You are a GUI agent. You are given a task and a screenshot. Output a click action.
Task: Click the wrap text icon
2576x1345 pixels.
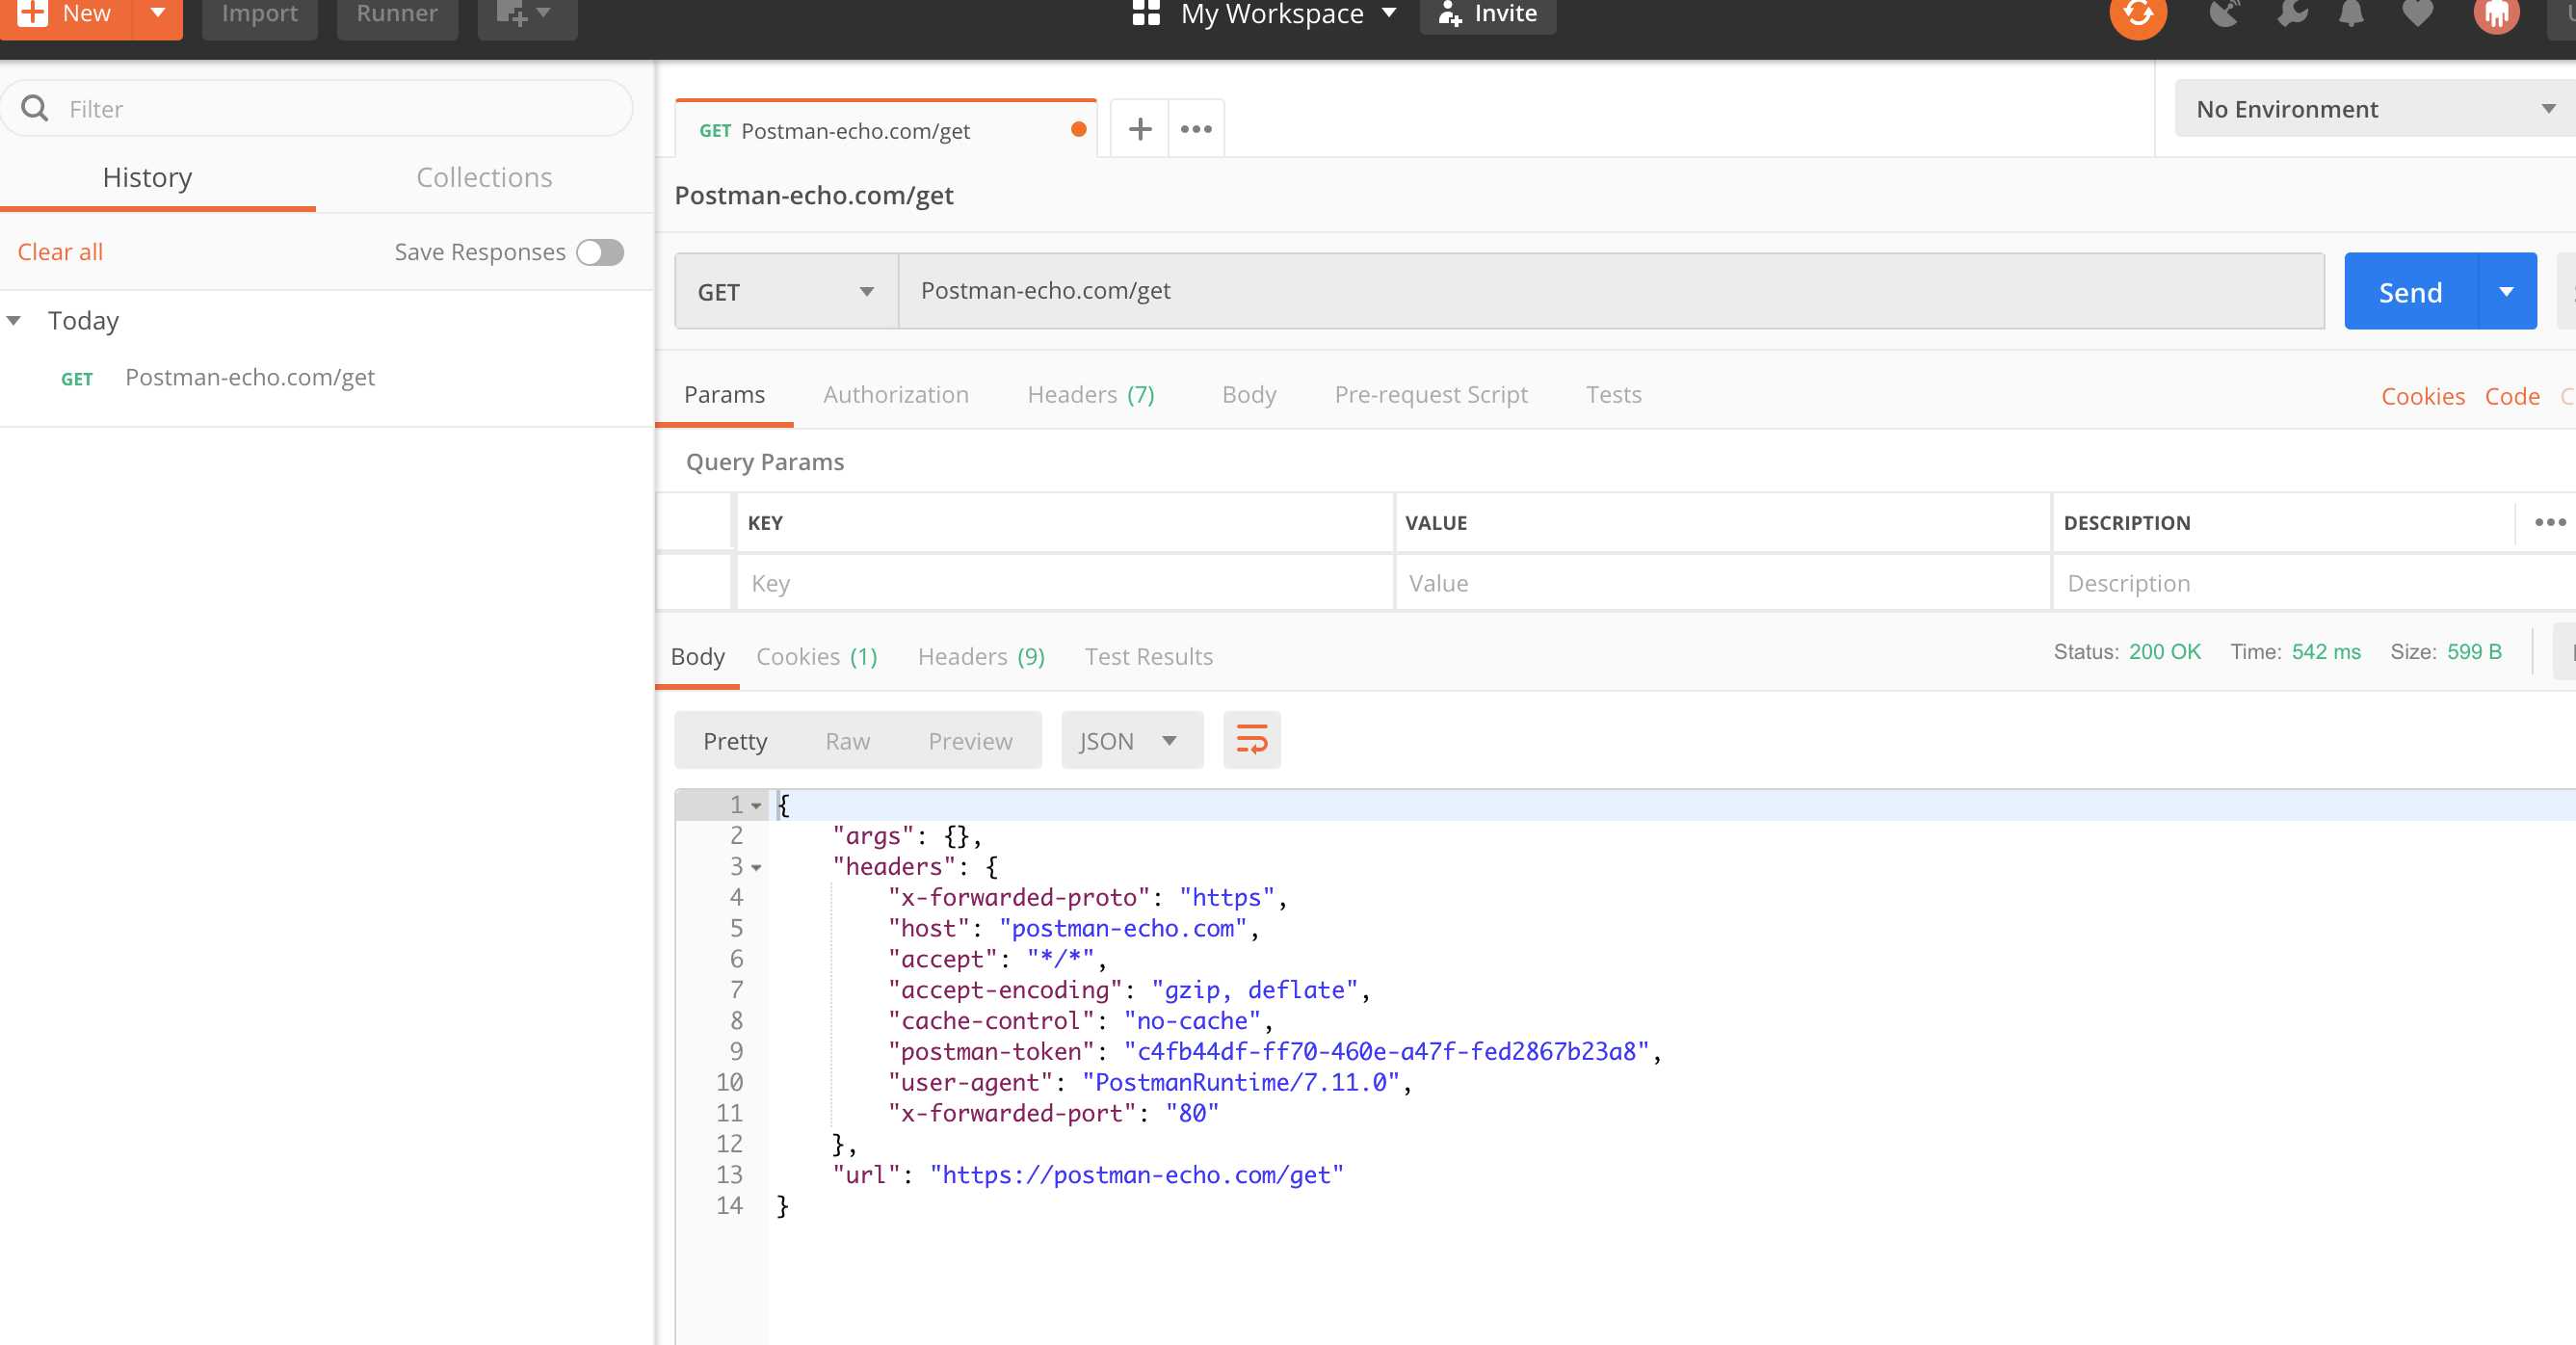(1252, 740)
